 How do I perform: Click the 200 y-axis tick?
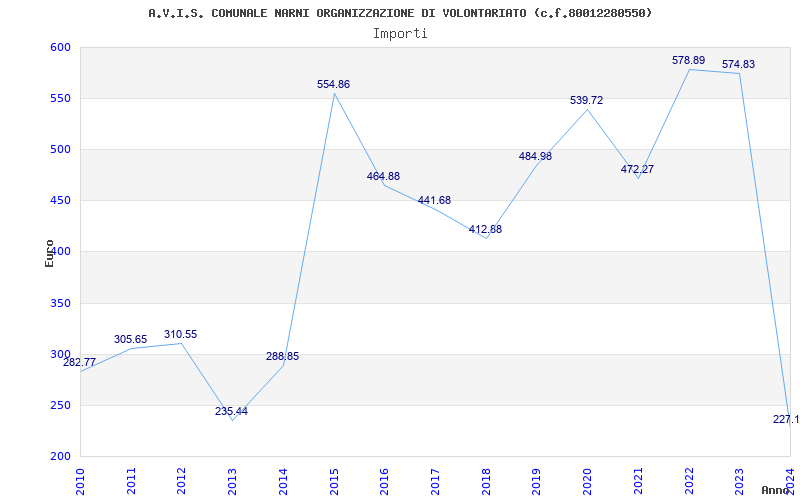click(x=60, y=456)
